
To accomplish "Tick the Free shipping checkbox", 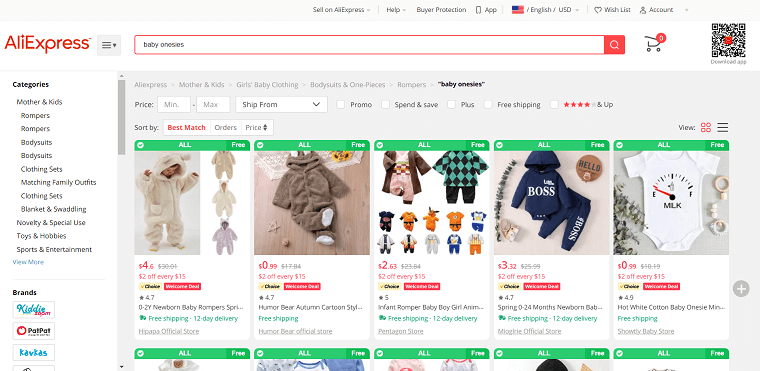I will click(x=488, y=104).
